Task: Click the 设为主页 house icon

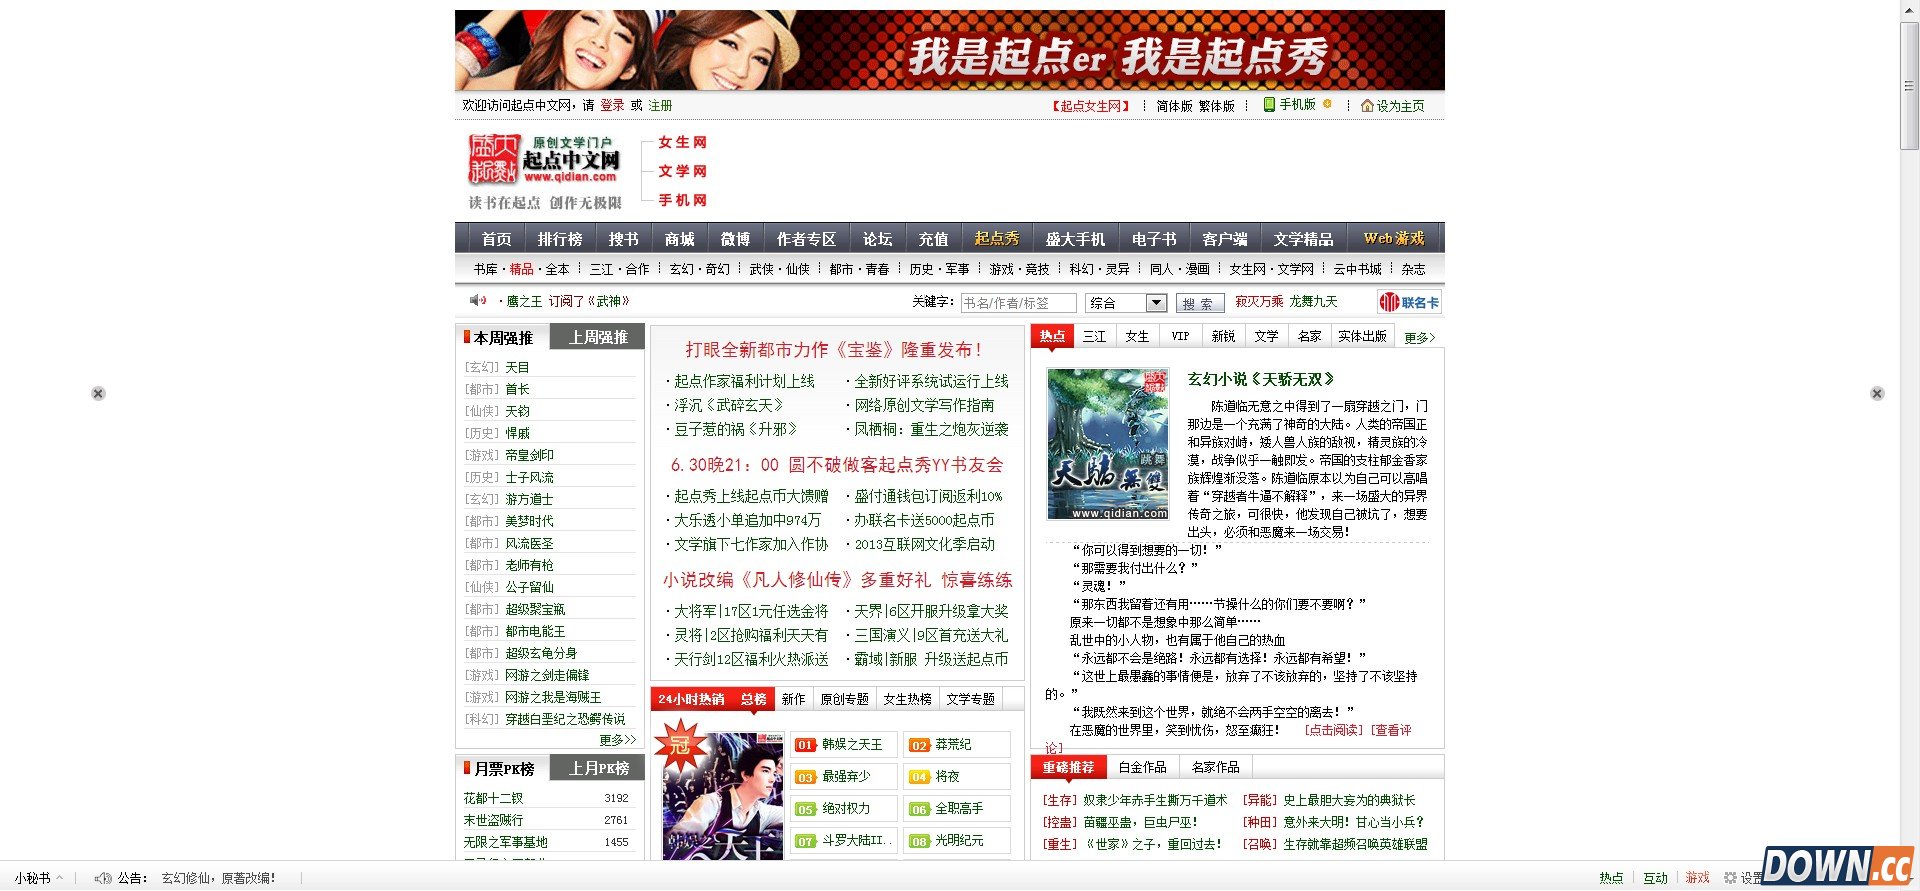Action: click(1367, 106)
